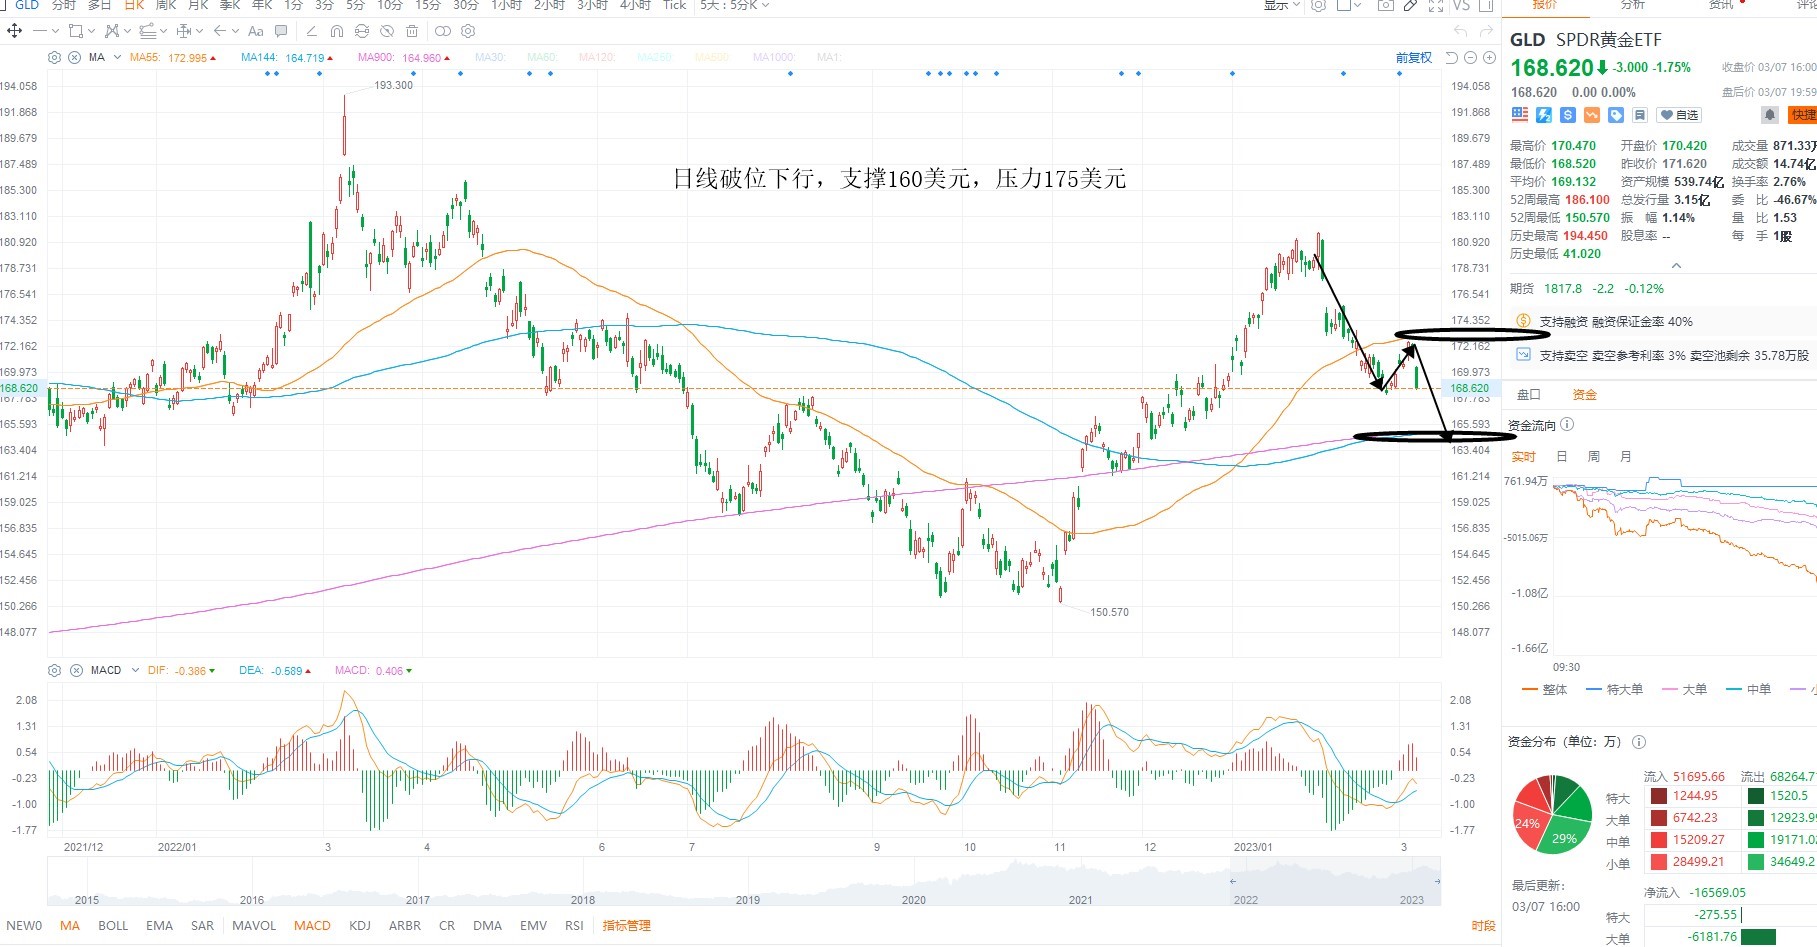Take a chart screenshot with camera icon
The image size is (1817, 947).
(x=1386, y=5)
